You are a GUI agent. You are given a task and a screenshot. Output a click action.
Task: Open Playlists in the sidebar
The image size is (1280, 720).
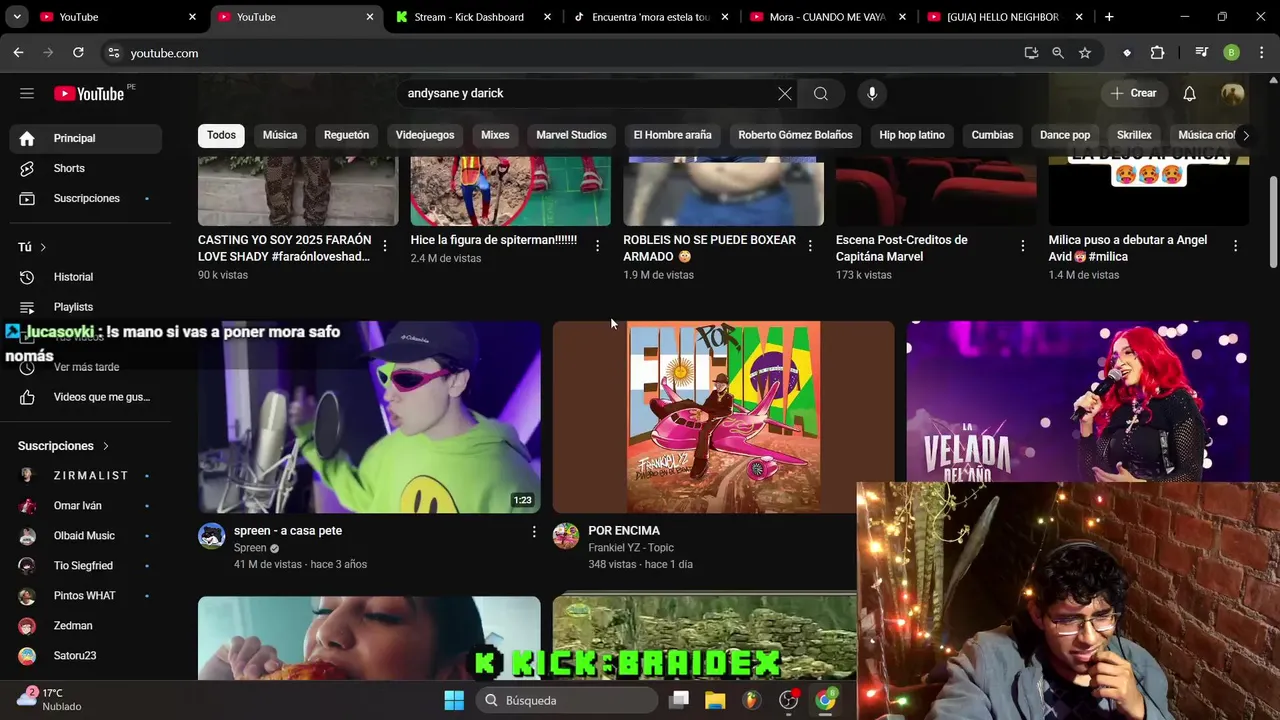[x=86, y=307]
